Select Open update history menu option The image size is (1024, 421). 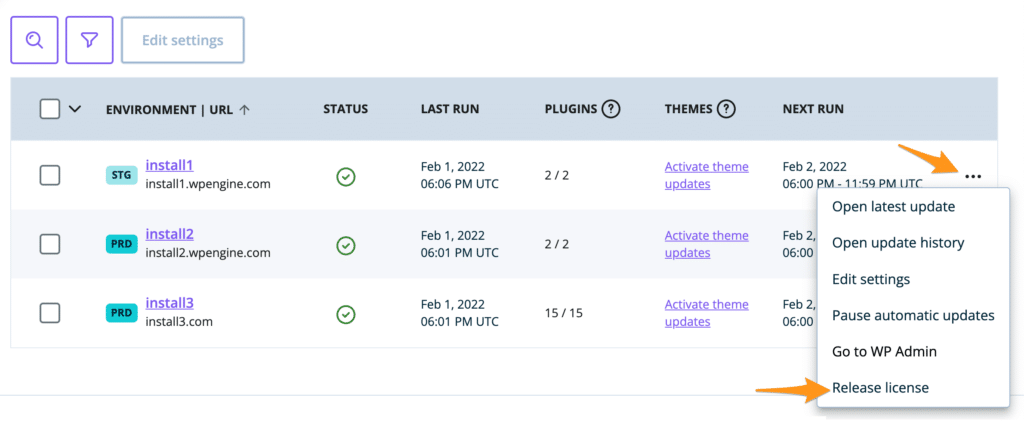pyautogui.click(x=898, y=243)
